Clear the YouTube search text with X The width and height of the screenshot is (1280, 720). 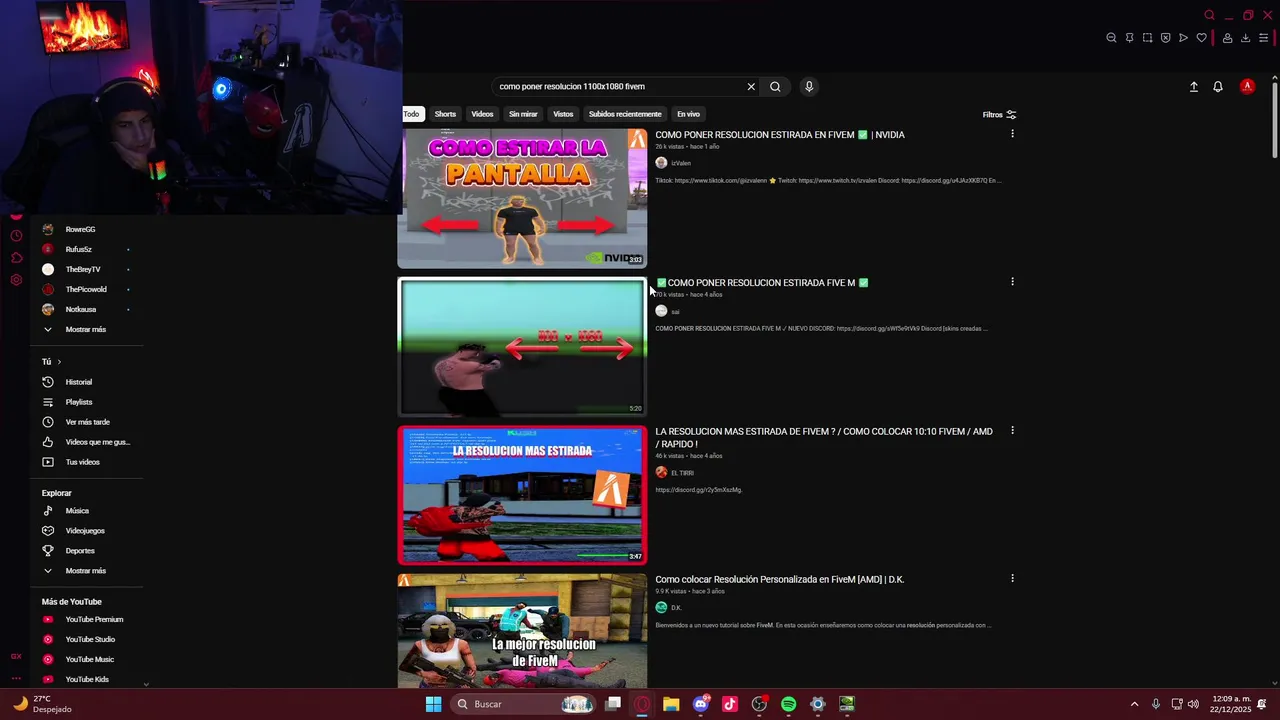(751, 87)
